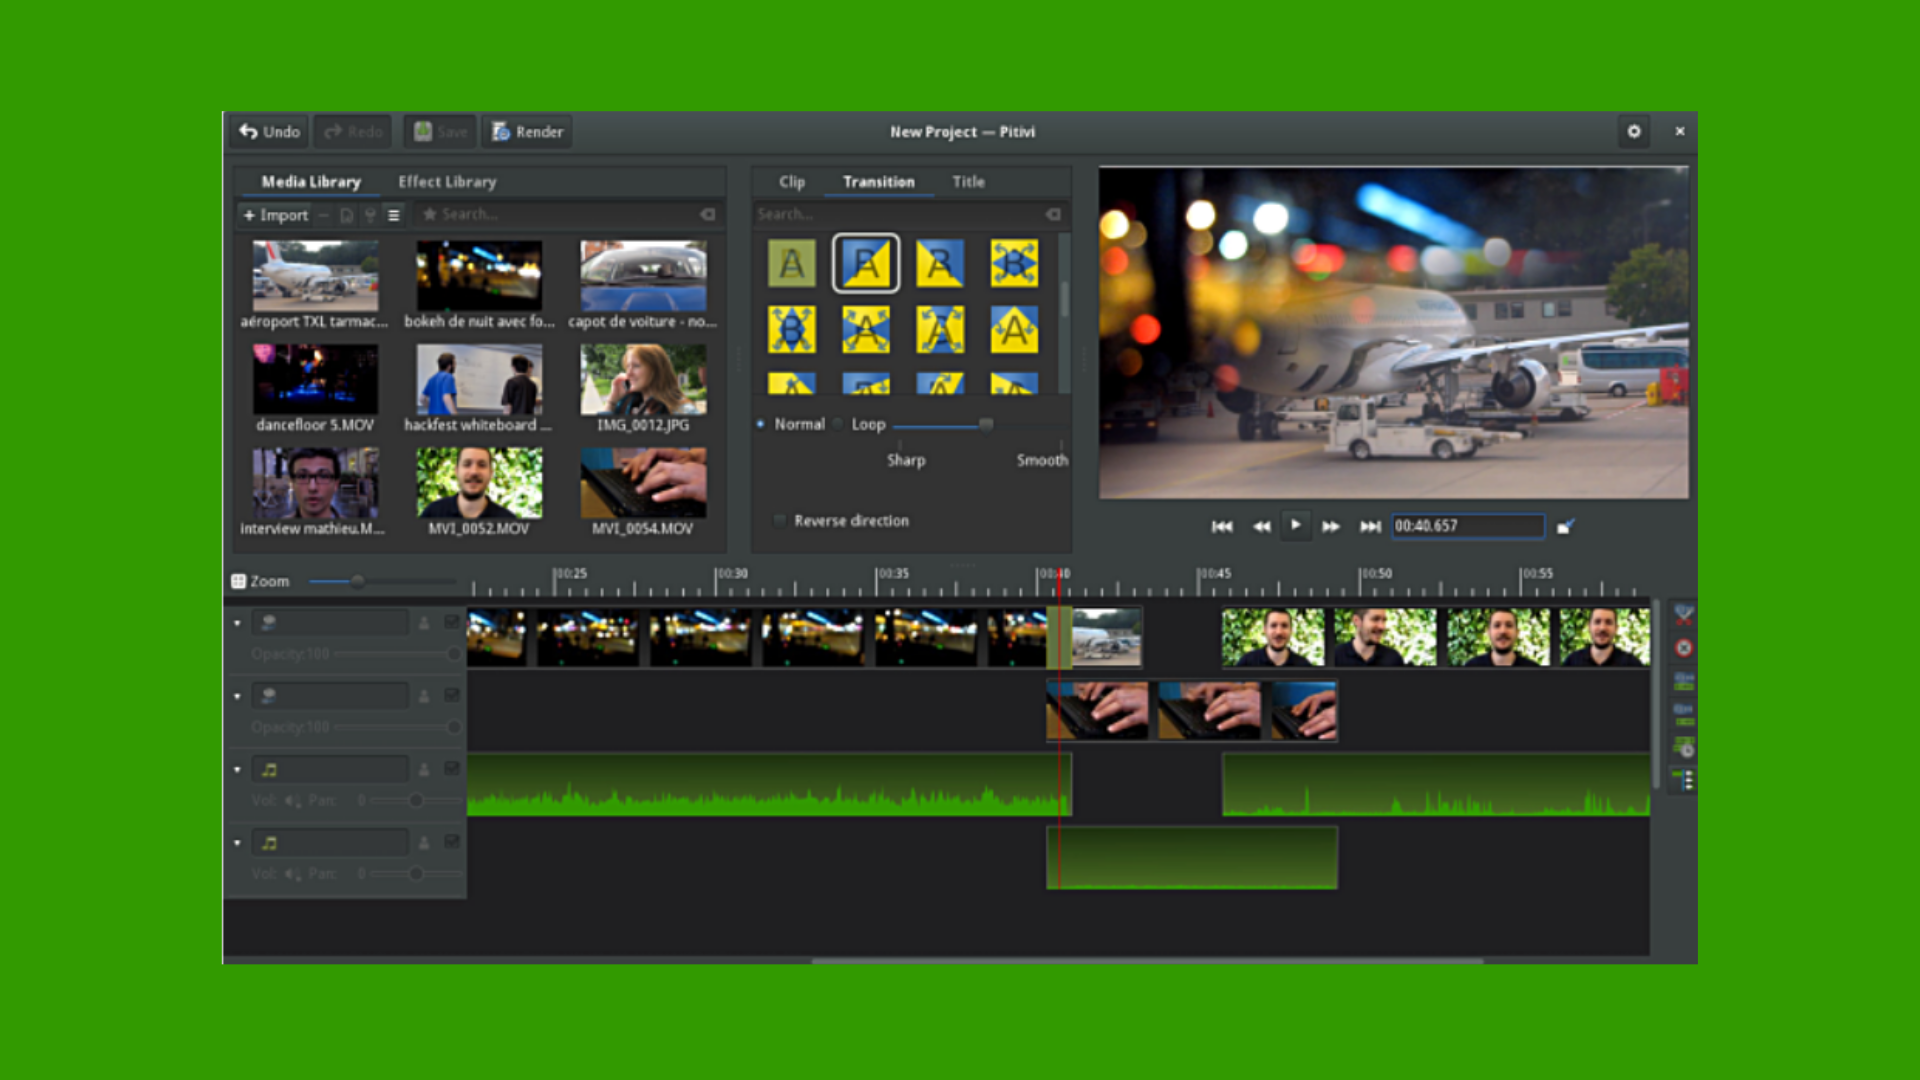Screen dimensions: 1920x1080
Task: Select the highlighted second transition icon
Action: coord(866,264)
